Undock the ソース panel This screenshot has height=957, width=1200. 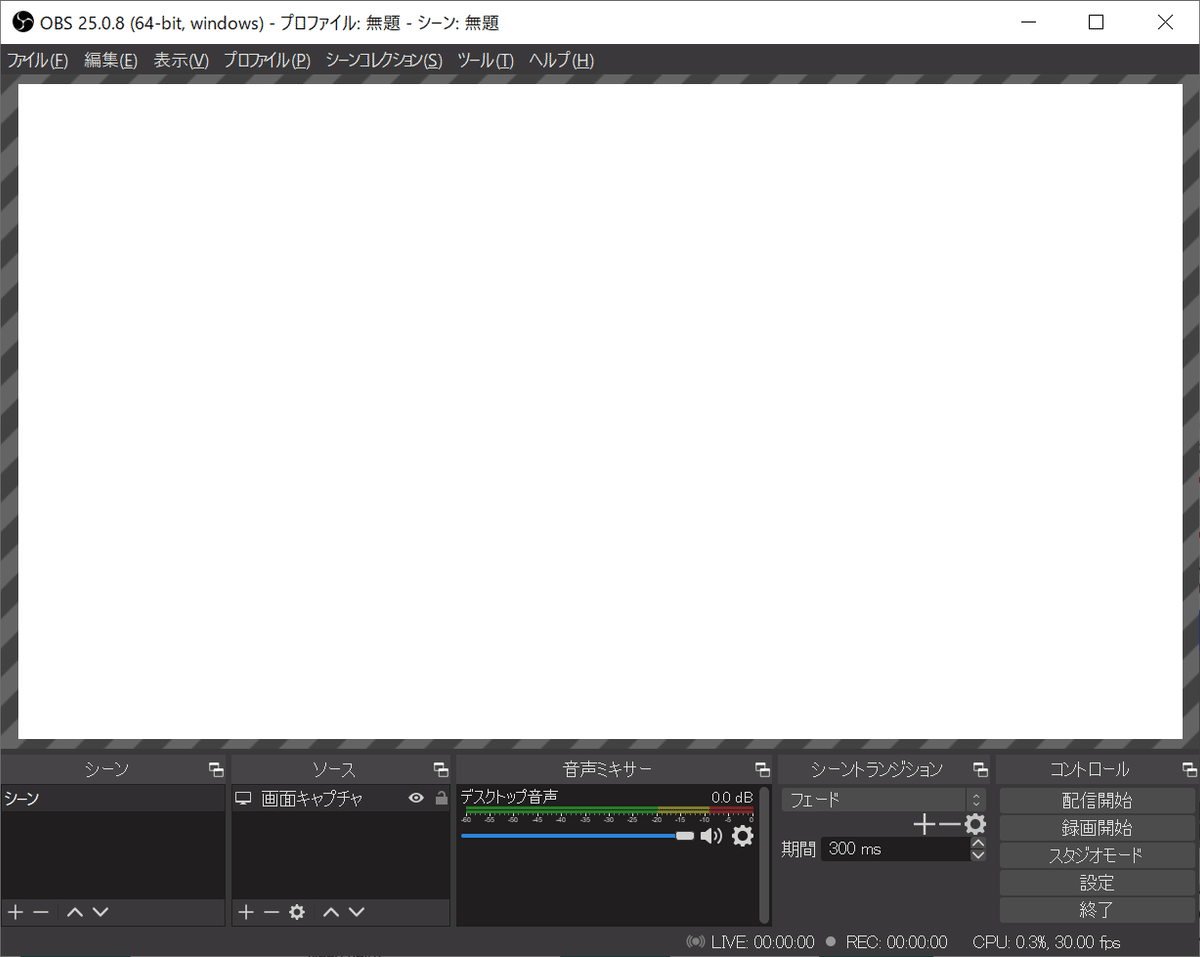point(441,769)
